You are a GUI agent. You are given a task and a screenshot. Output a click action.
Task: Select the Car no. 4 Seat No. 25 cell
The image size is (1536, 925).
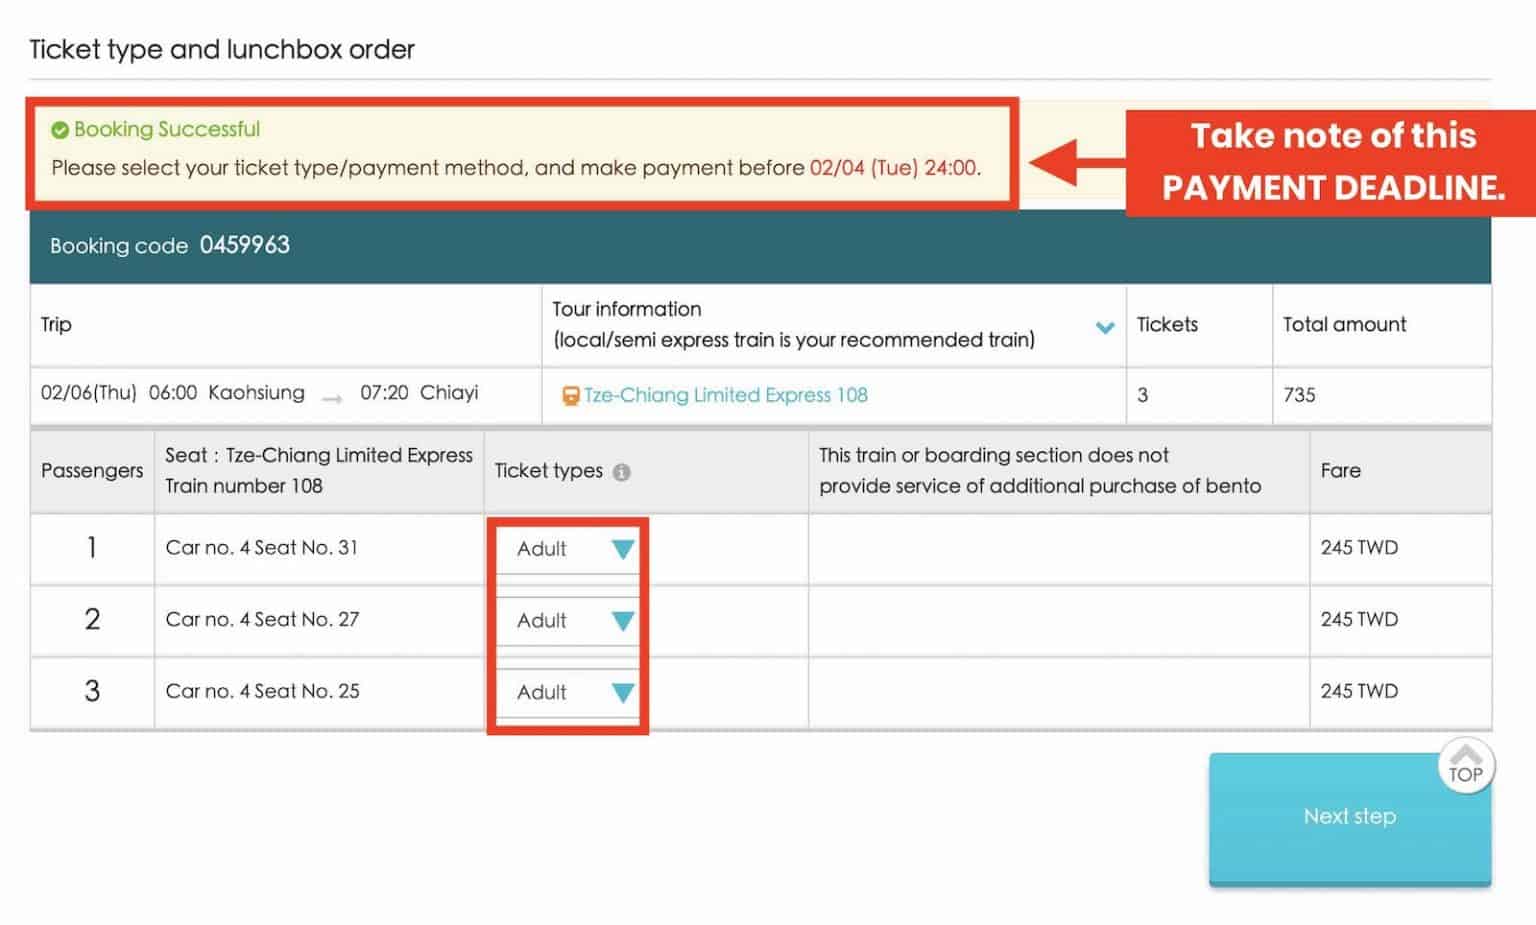coord(262,692)
